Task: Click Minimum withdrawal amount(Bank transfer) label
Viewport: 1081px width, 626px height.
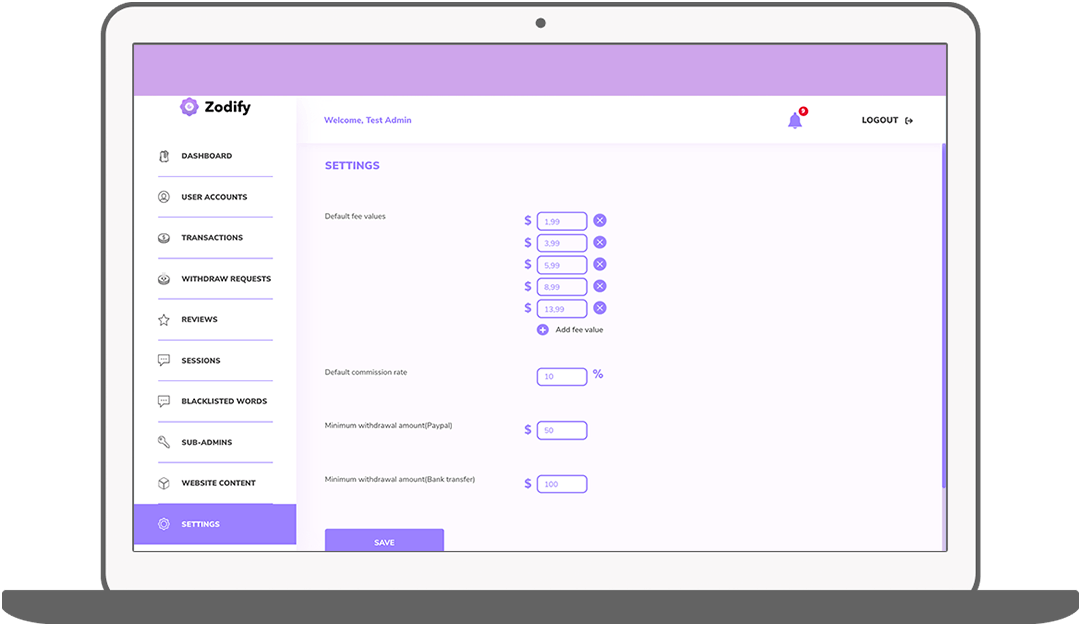Action: (400, 479)
